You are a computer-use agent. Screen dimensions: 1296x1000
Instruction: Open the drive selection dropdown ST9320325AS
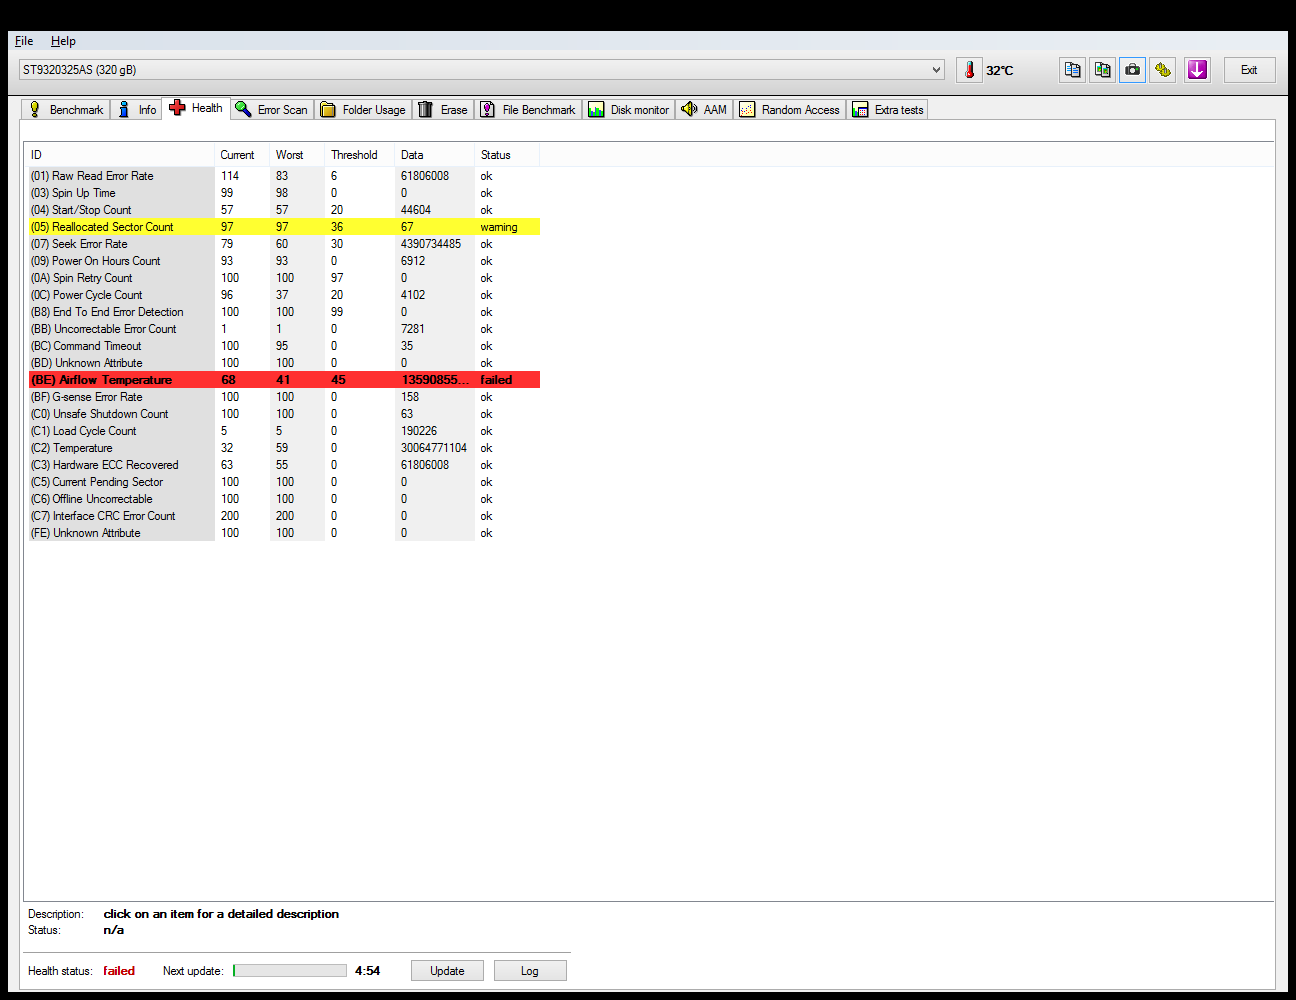[481, 70]
